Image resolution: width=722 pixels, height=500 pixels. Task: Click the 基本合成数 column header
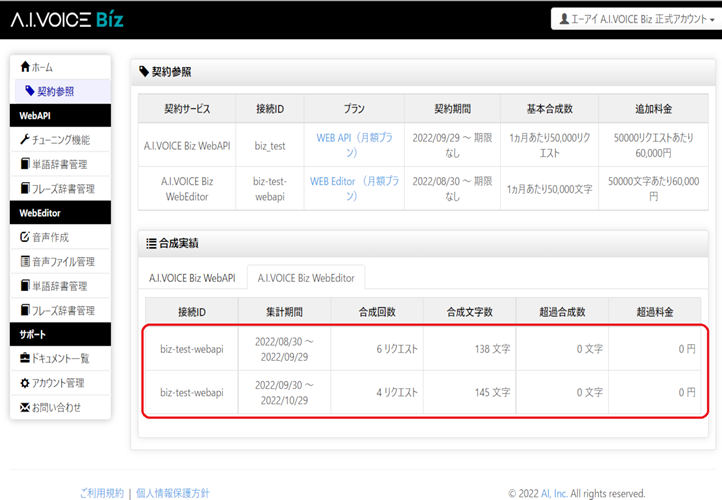pyautogui.click(x=549, y=109)
